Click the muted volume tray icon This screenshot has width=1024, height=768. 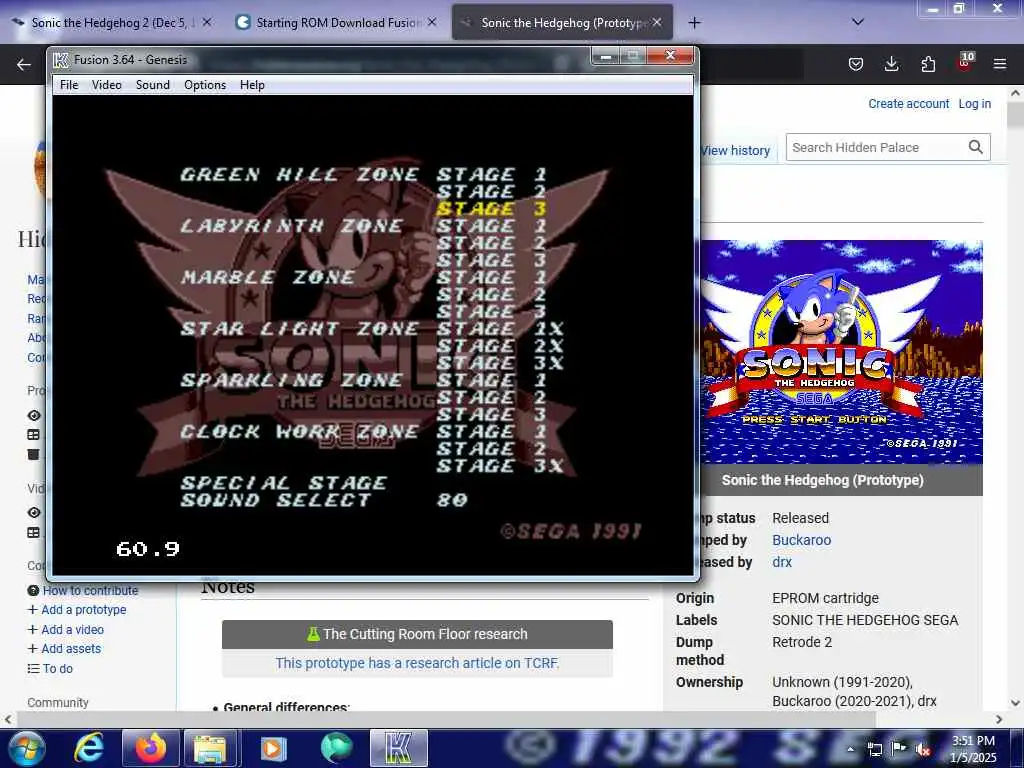click(923, 750)
